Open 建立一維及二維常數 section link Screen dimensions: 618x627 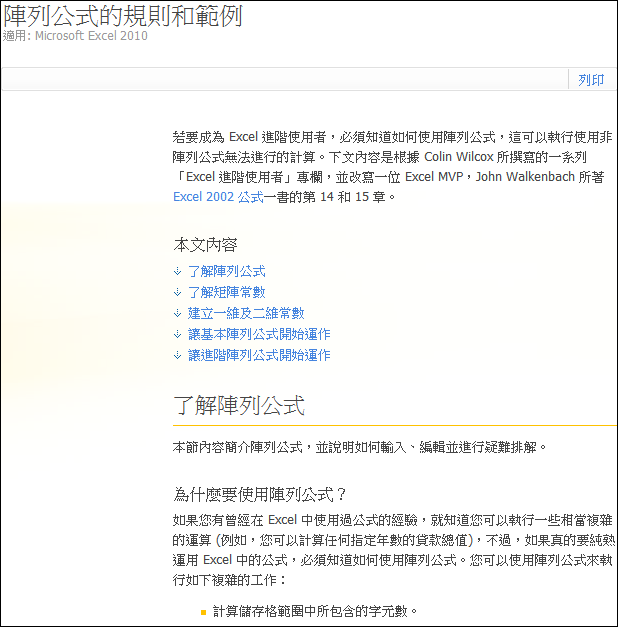click(x=246, y=313)
